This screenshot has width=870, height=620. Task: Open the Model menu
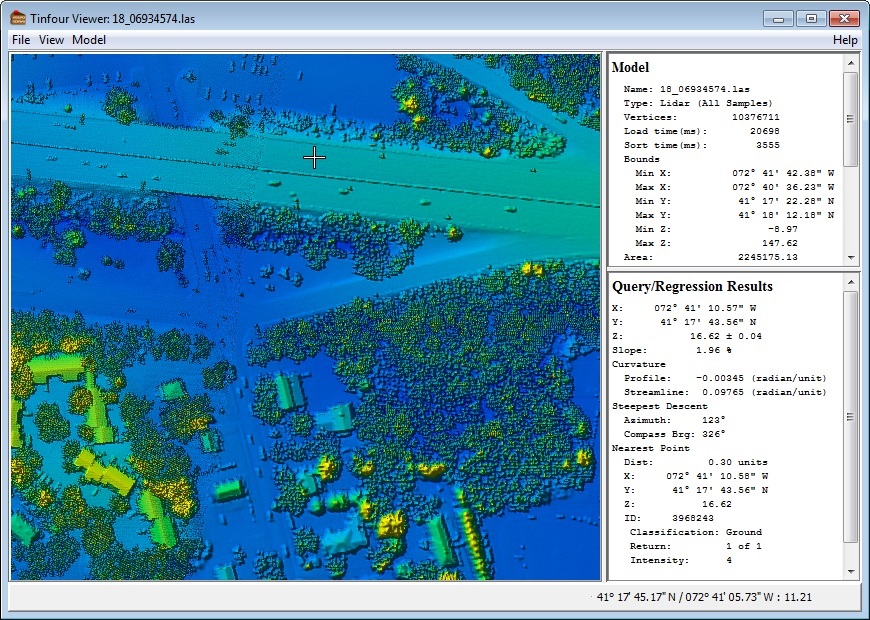tap(89, 40)
